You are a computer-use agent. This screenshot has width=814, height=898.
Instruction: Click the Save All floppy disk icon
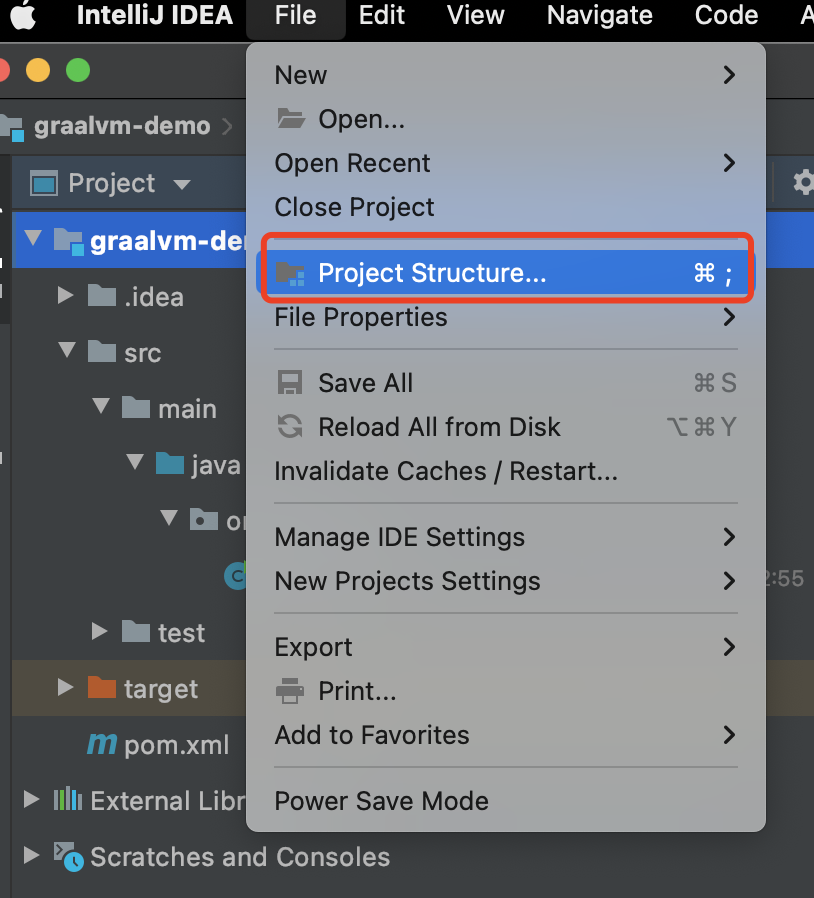tap(290, 383)
